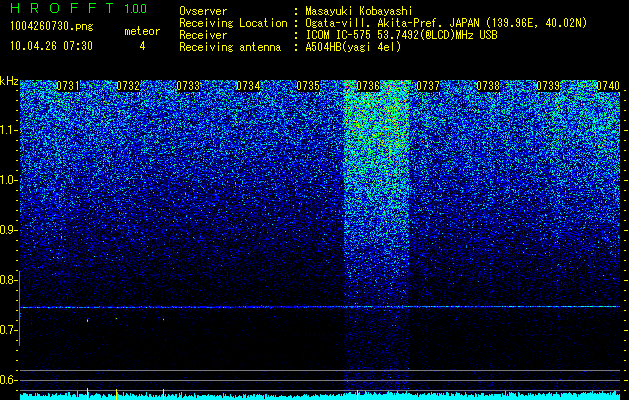Click the first yellow meteor marker after 0731
629x400 pixels.
(x=87, y=394)
